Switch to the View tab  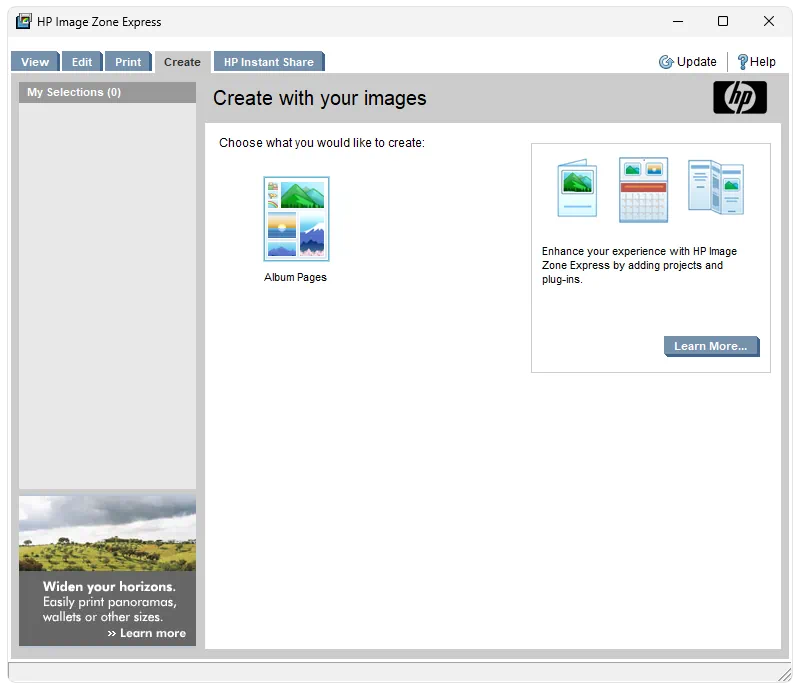pos(35,62)
